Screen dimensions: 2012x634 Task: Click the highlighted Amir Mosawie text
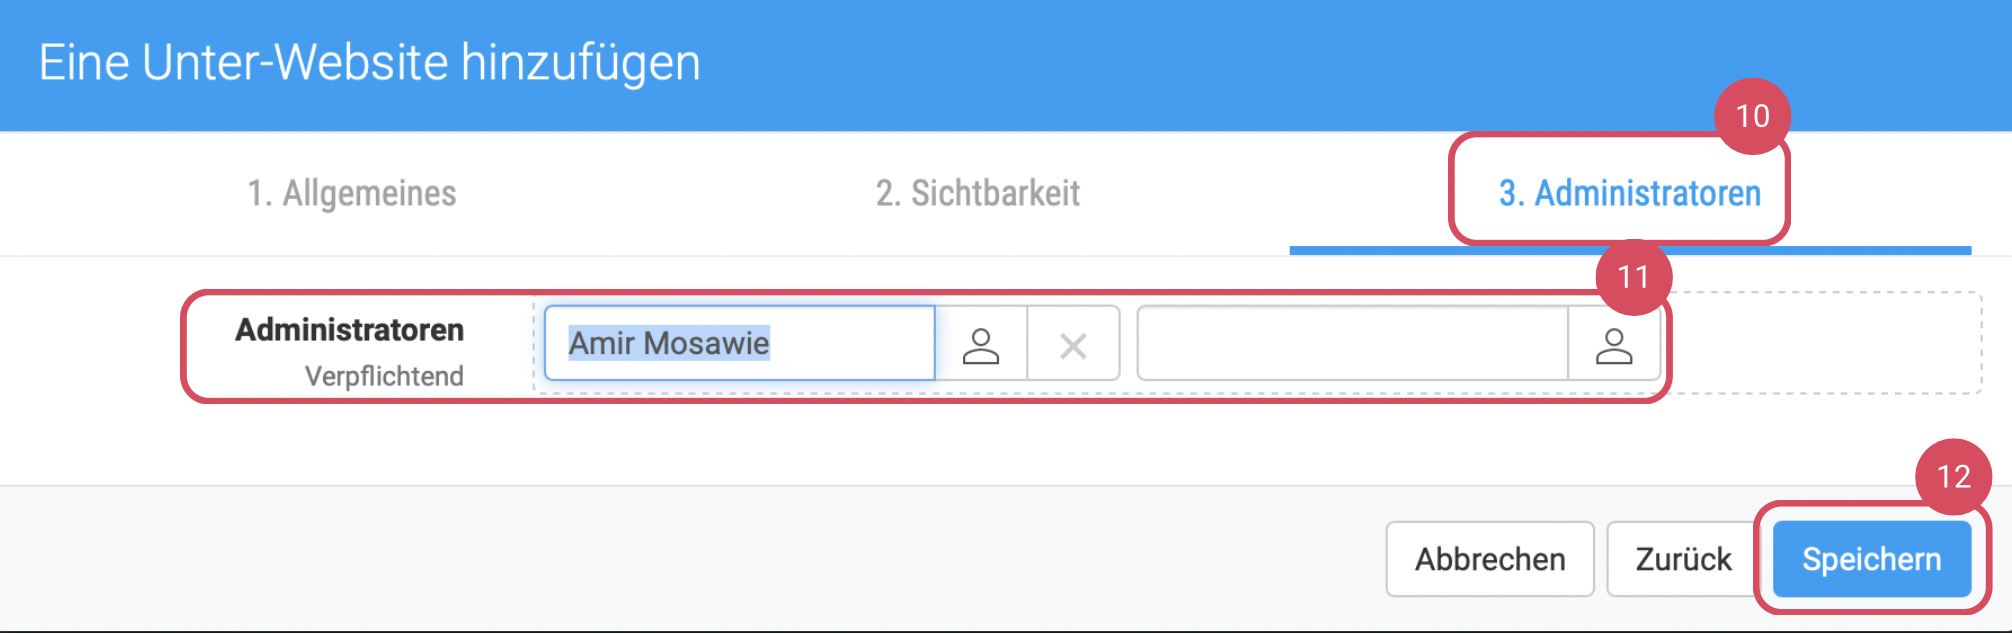[x=669, y=343]
